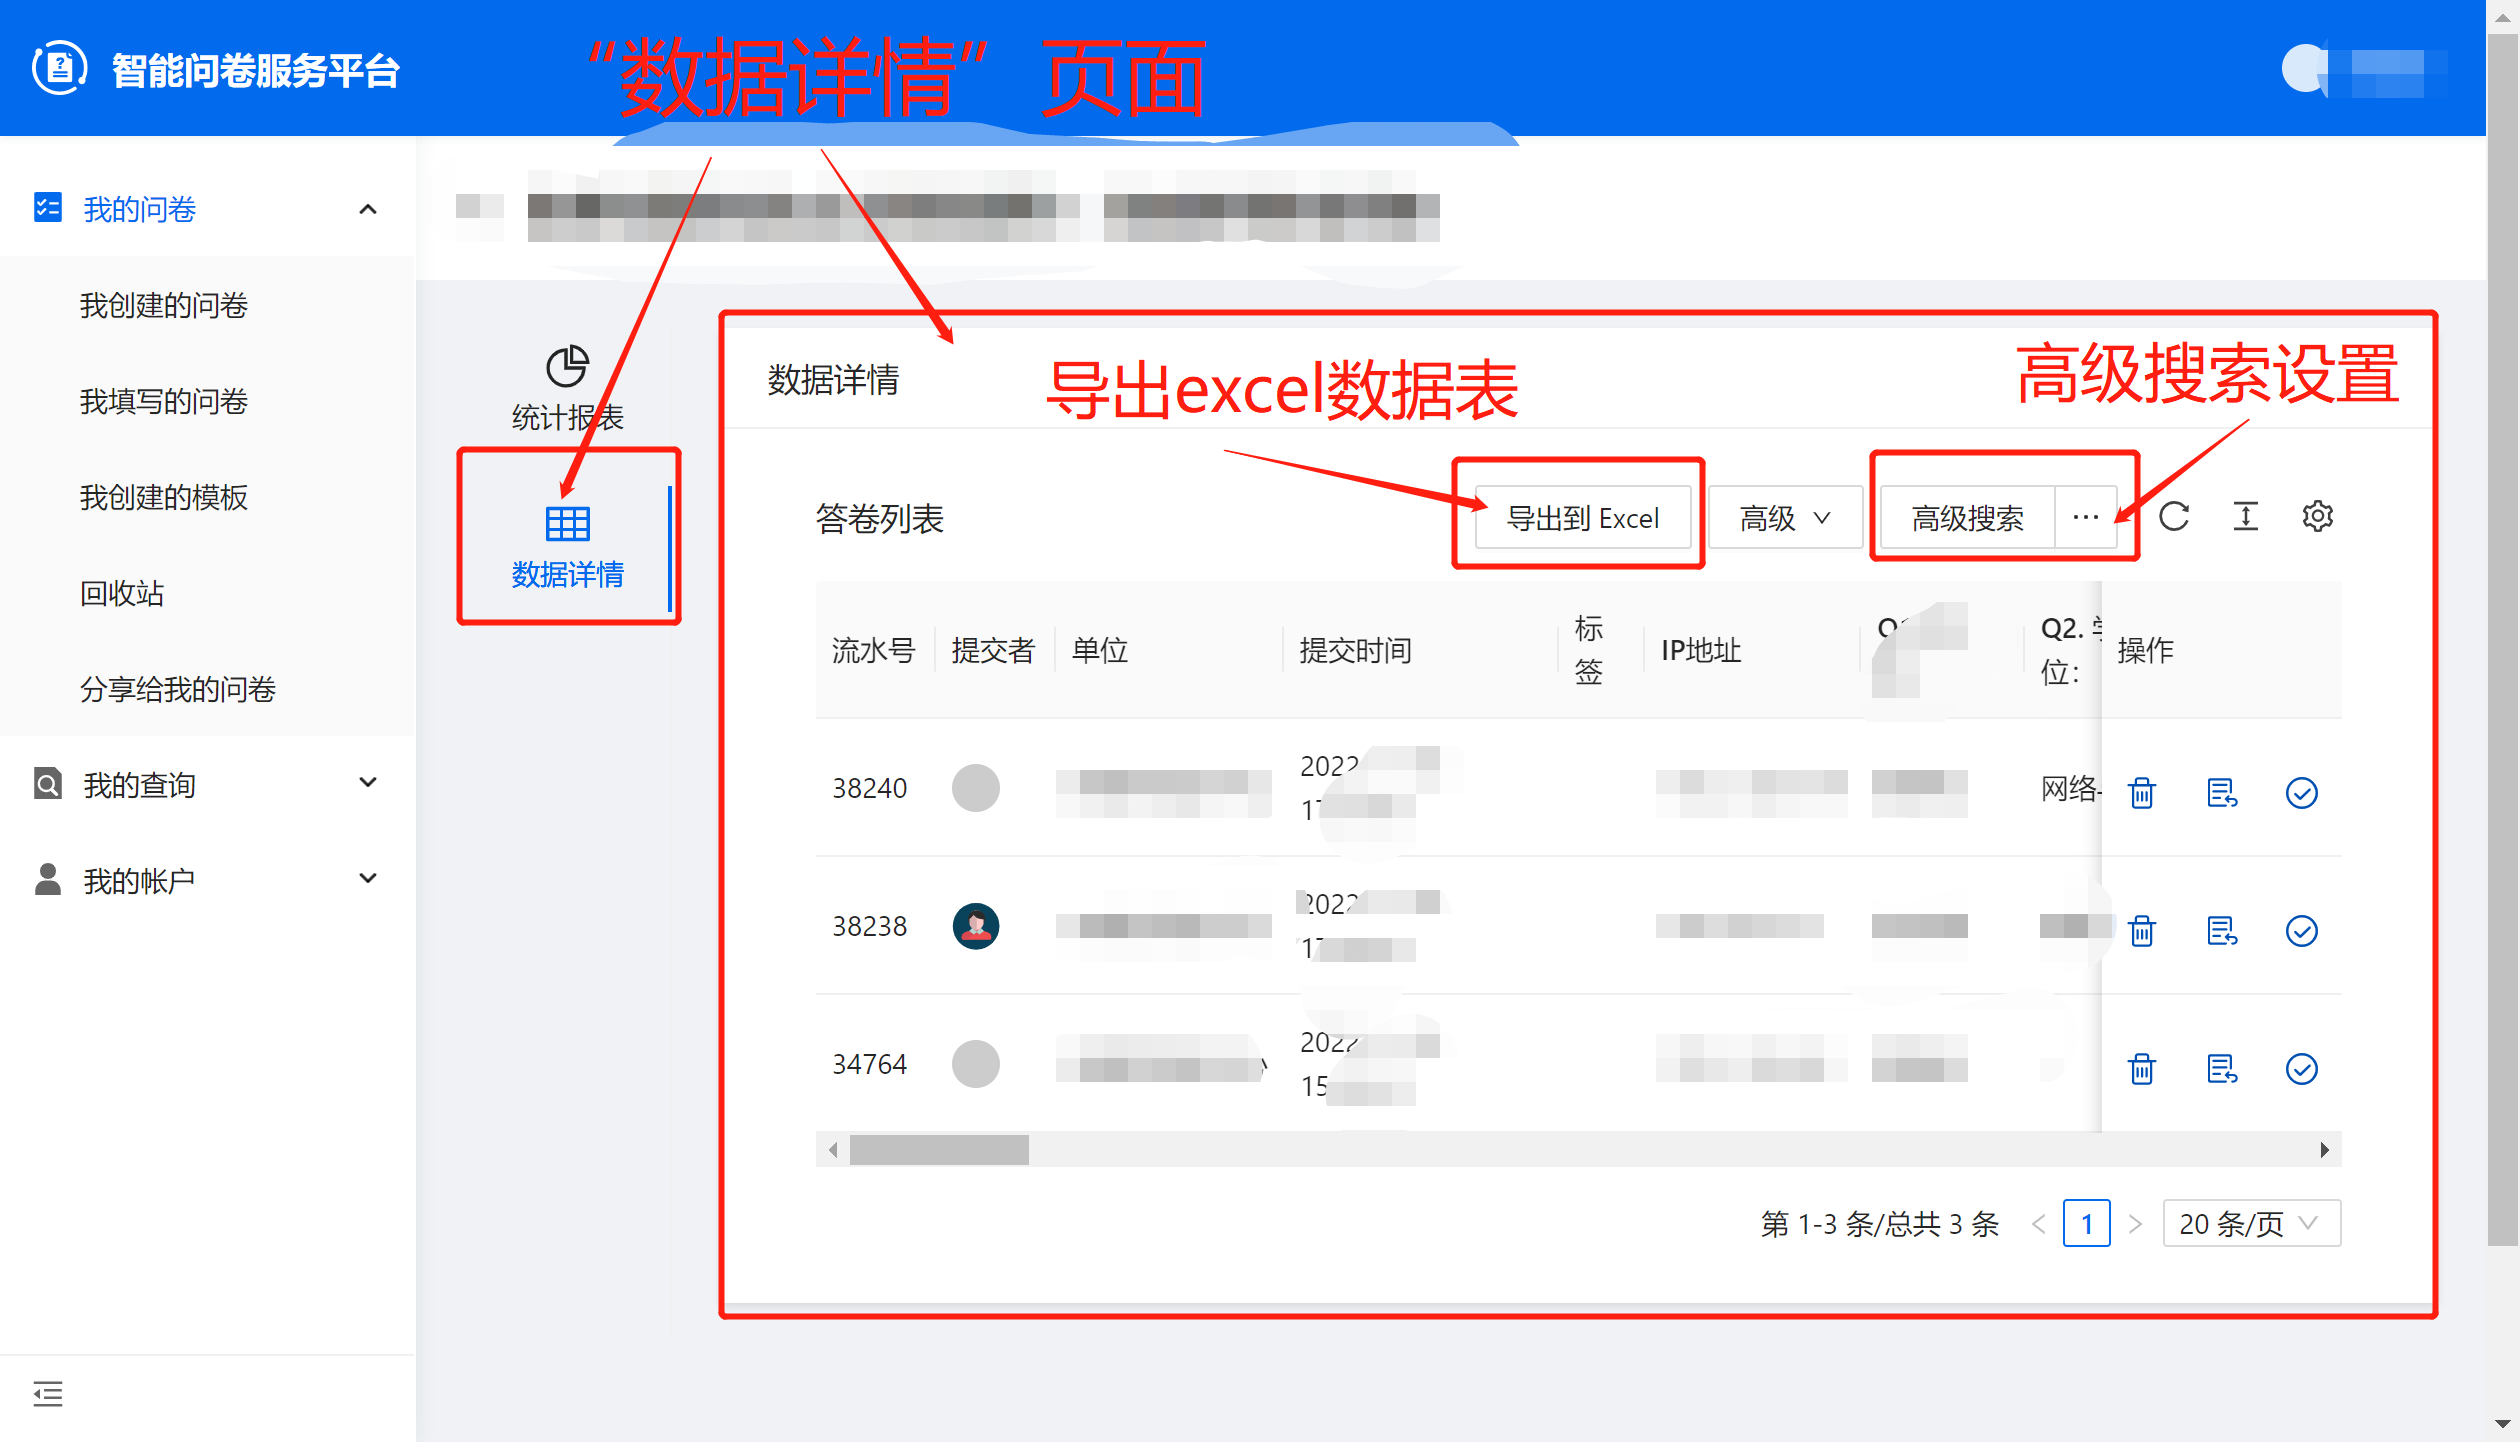Viewport: 2520px width, 1442px height.
Task: Open the 20 条/页 page size dropdown
Action: tap(2251, 1223)
